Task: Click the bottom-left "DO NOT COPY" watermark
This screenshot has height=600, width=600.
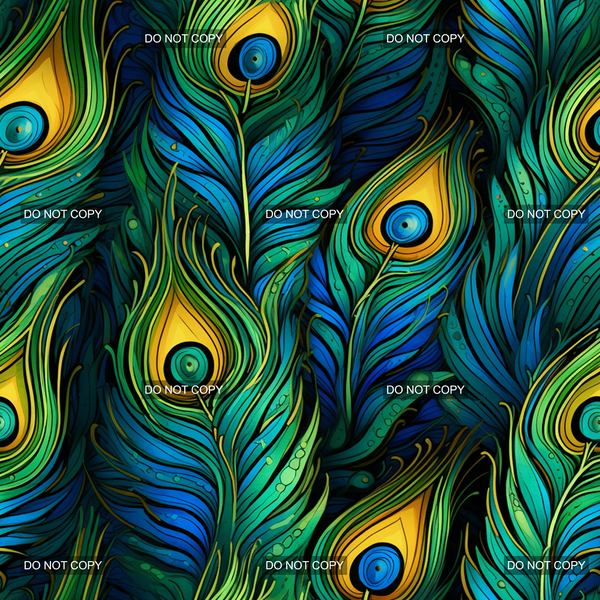Action: coord(63,565)
